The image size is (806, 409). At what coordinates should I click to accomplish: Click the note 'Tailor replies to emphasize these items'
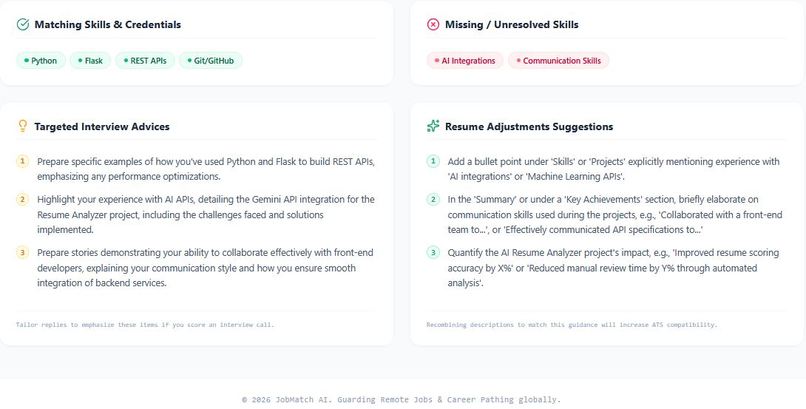145,325
